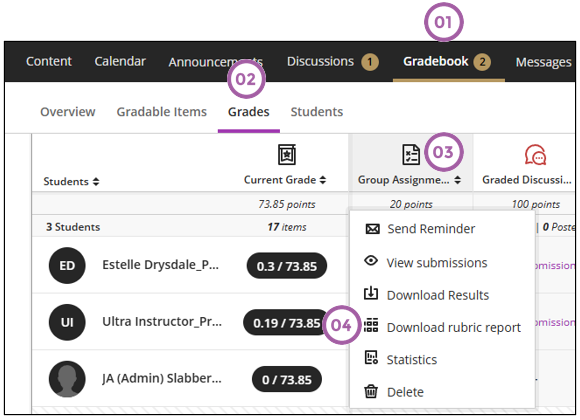Open the Gradebook tab in the top navigation
Image resolution: width=580 pixels, height=420 pixels.
435,61
